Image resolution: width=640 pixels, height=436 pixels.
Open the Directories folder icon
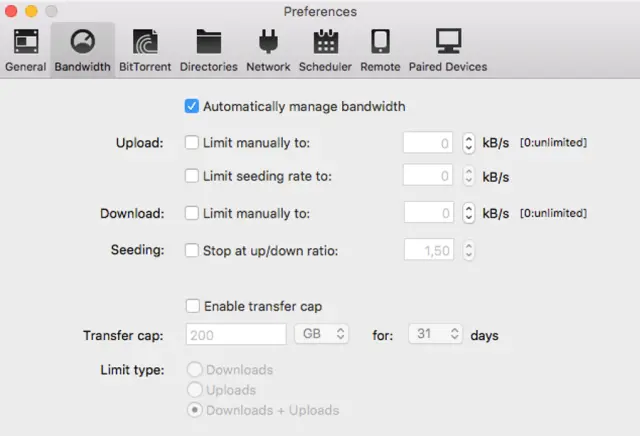(208, 43)
